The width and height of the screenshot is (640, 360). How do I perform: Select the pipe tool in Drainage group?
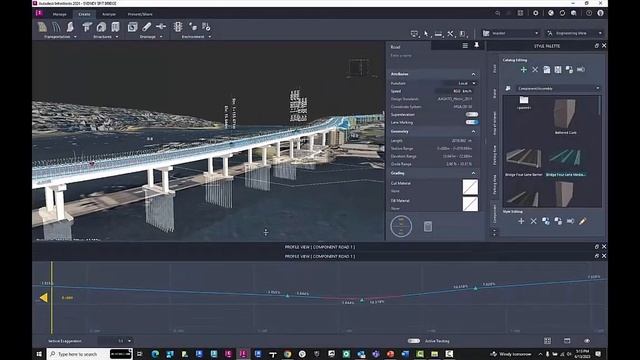pos(147,27)
